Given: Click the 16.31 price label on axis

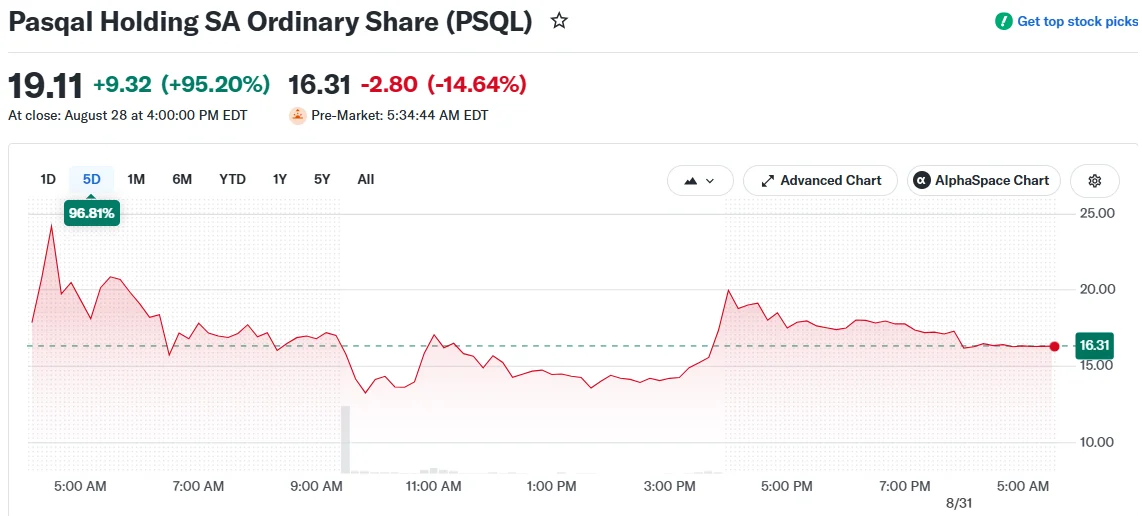Looking at the screenshot, I should pos(1094,346).
